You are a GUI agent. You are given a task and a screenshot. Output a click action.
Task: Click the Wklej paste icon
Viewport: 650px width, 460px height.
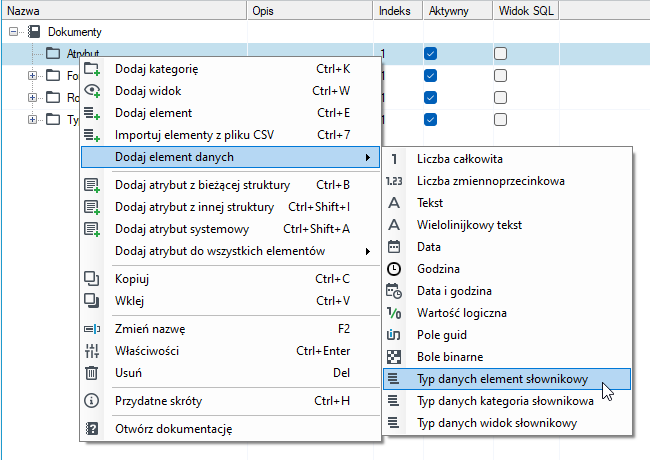click(92, 300)
